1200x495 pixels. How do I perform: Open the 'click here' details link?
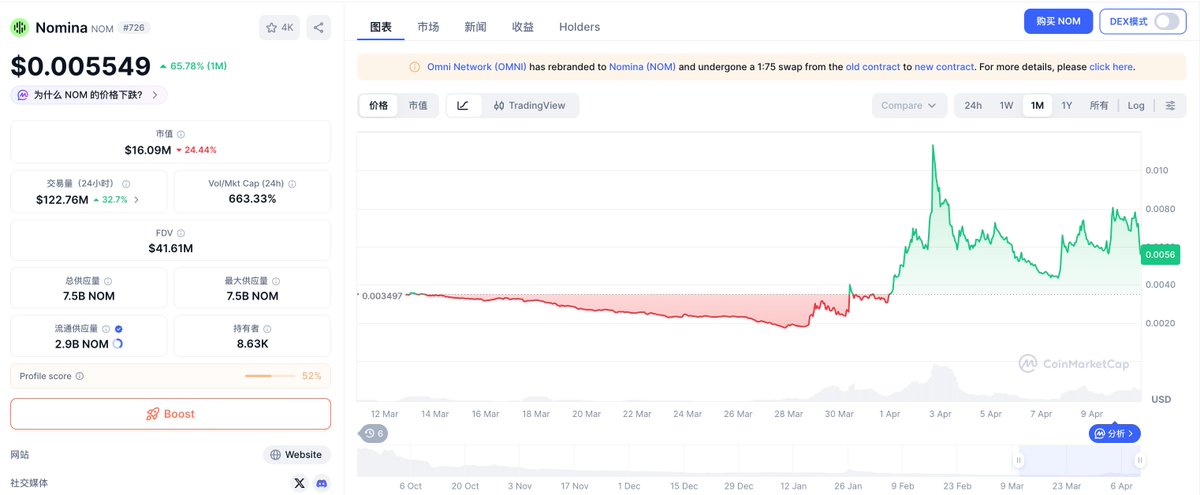click(x=1111, y=67)
